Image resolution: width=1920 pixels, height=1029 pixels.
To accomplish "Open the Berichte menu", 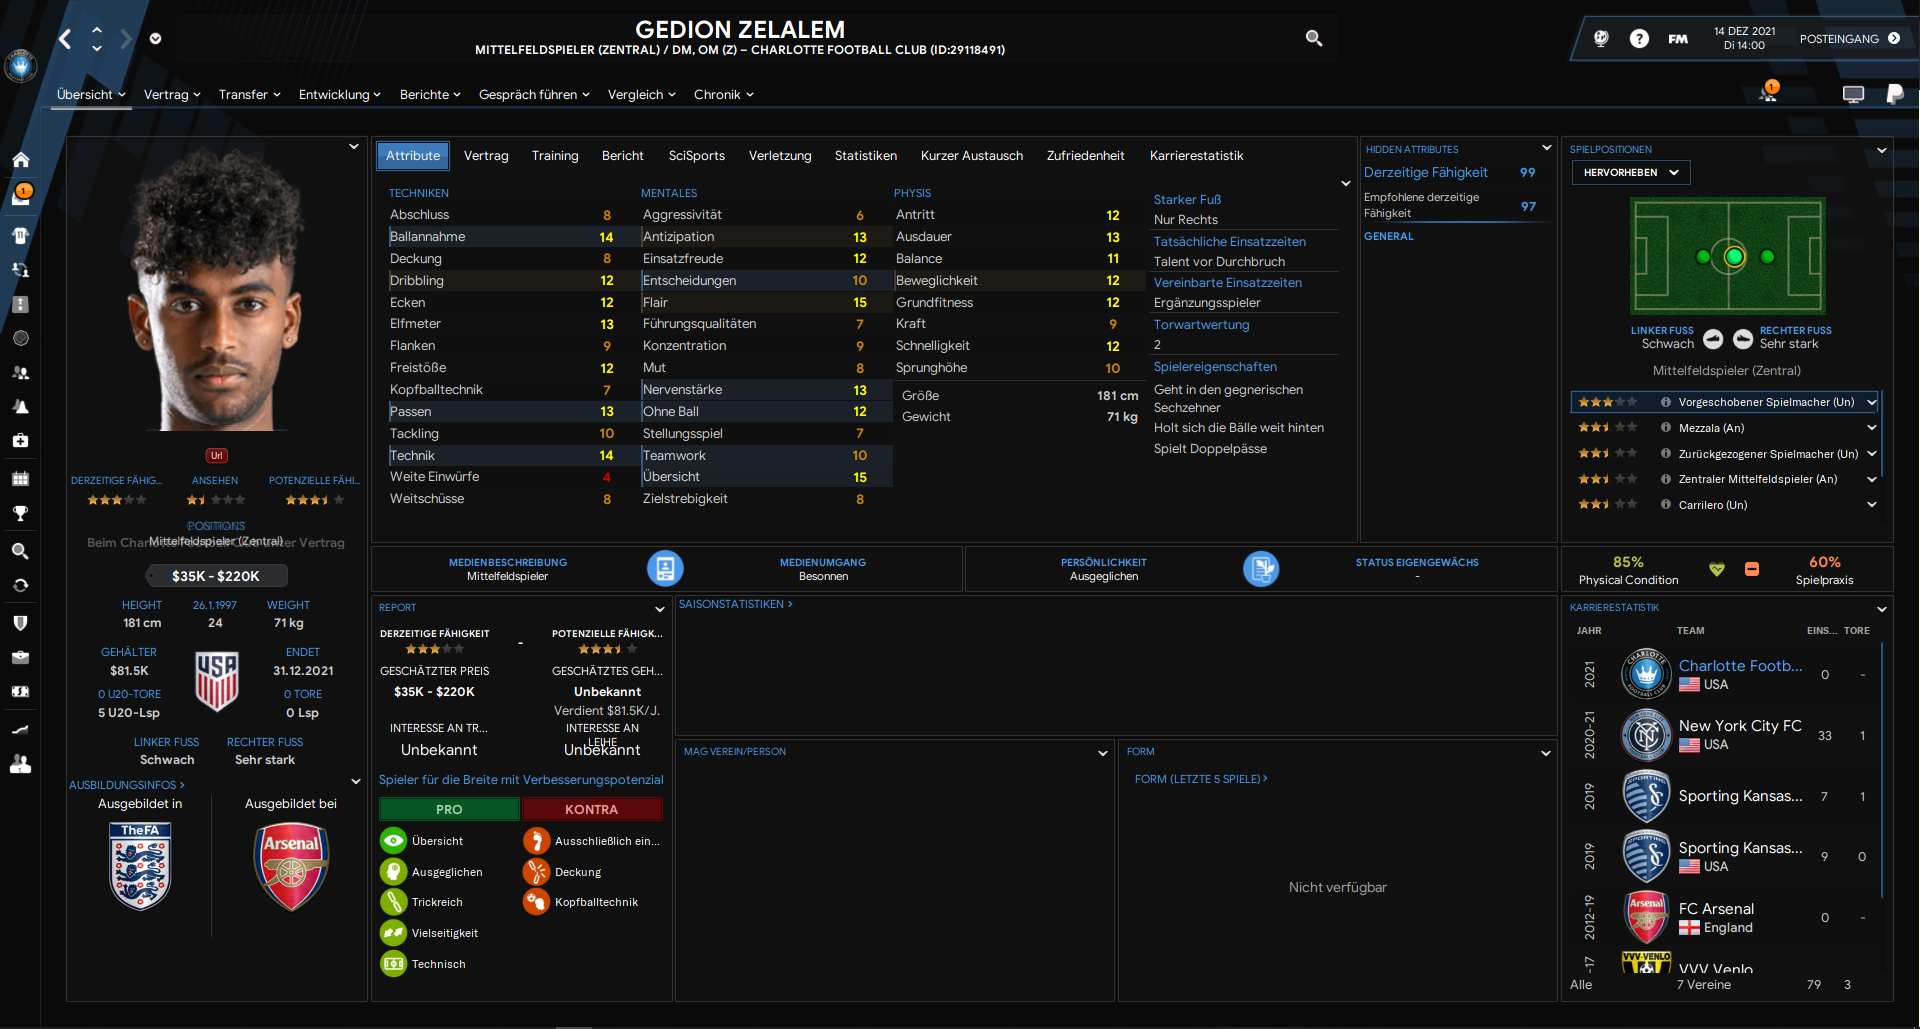I will (x=430, y=94).
